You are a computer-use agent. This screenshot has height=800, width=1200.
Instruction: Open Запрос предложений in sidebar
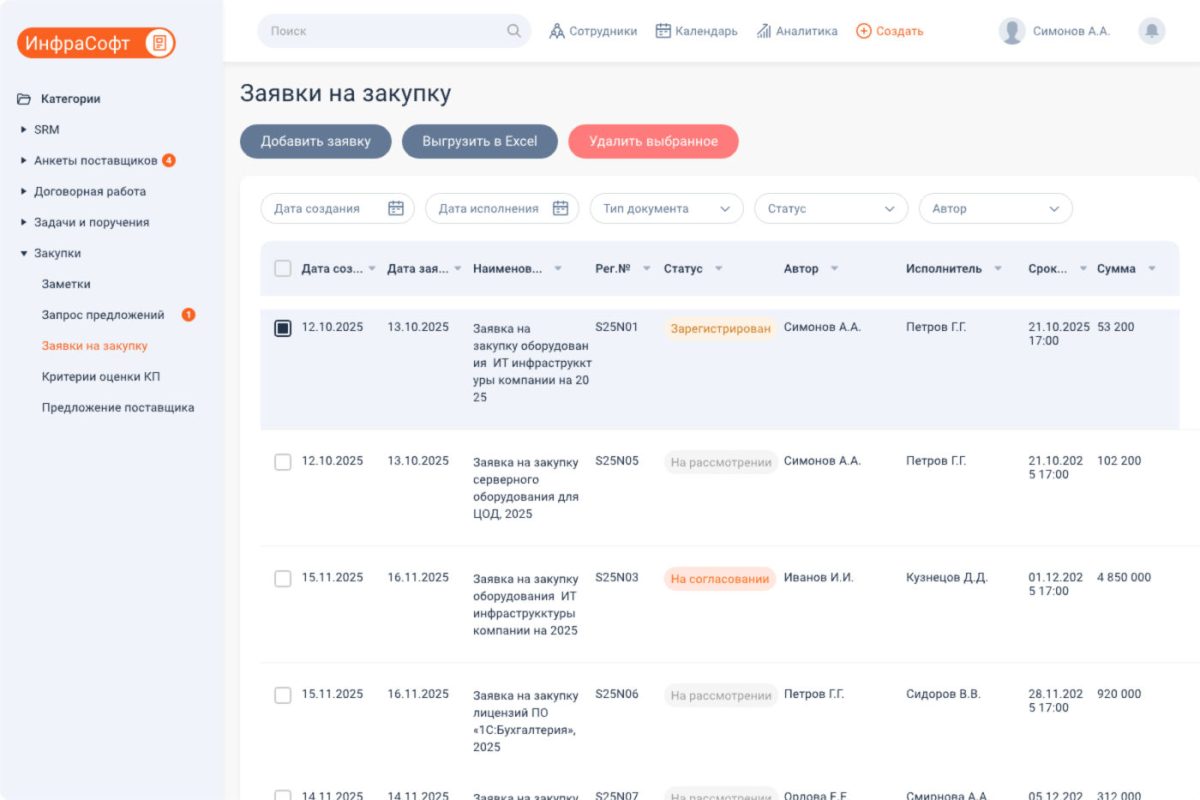click(x=103, y=315)
